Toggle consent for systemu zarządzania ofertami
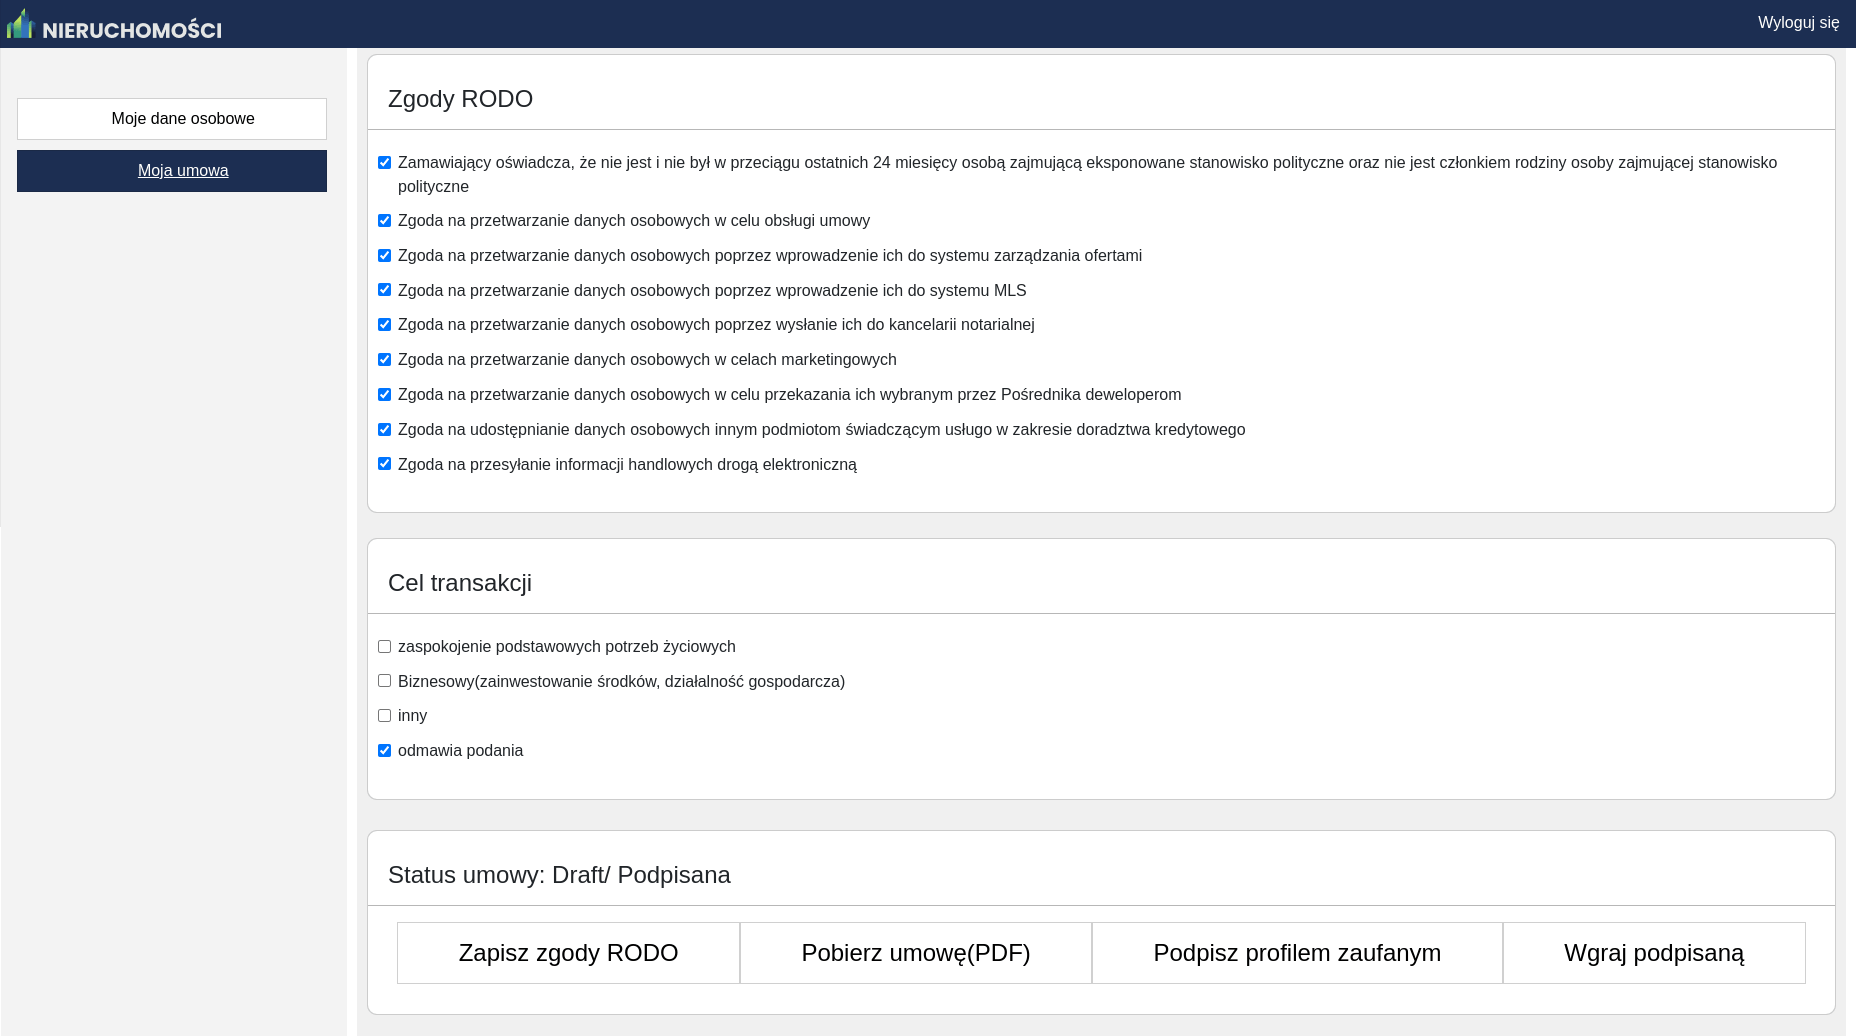This screenshot has height=1036, width=1856. coord(384,255)
